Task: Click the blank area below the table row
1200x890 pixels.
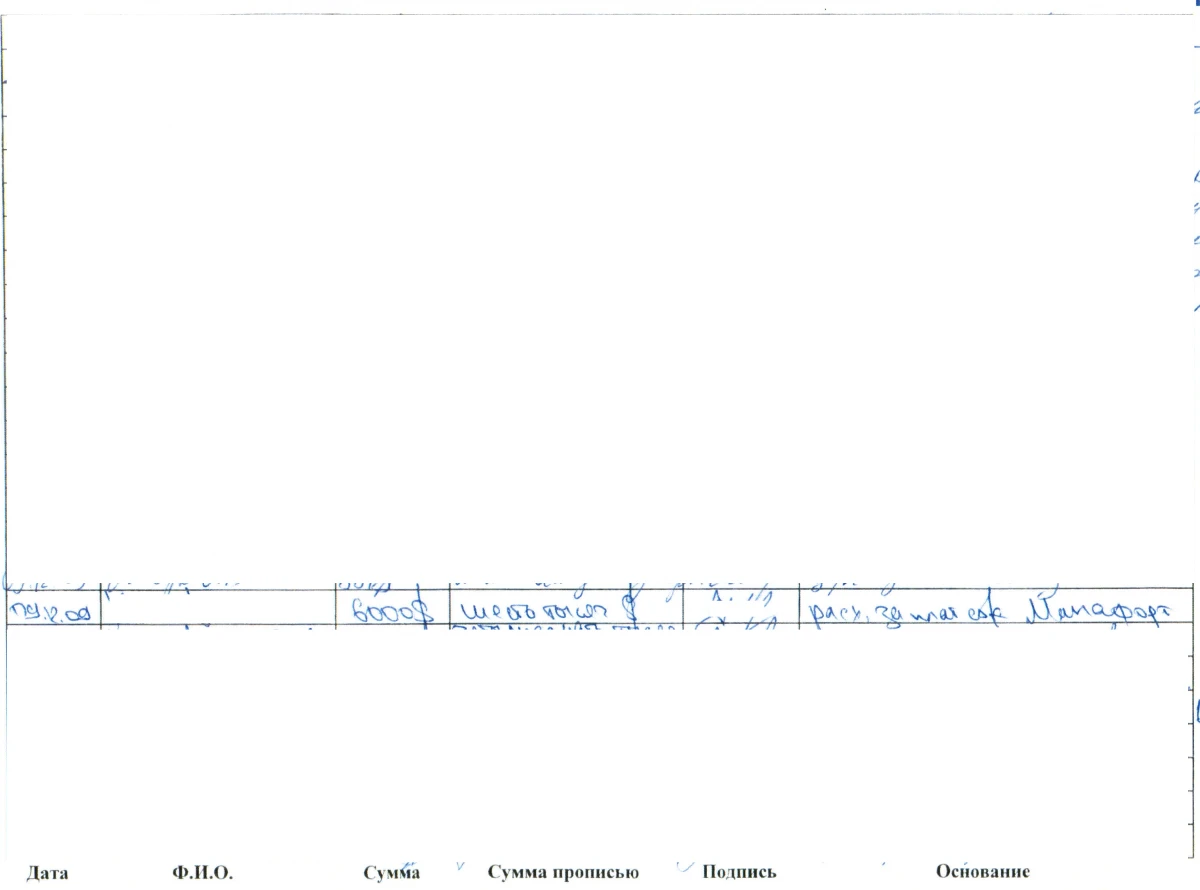Action: click(x=600, y=740)
